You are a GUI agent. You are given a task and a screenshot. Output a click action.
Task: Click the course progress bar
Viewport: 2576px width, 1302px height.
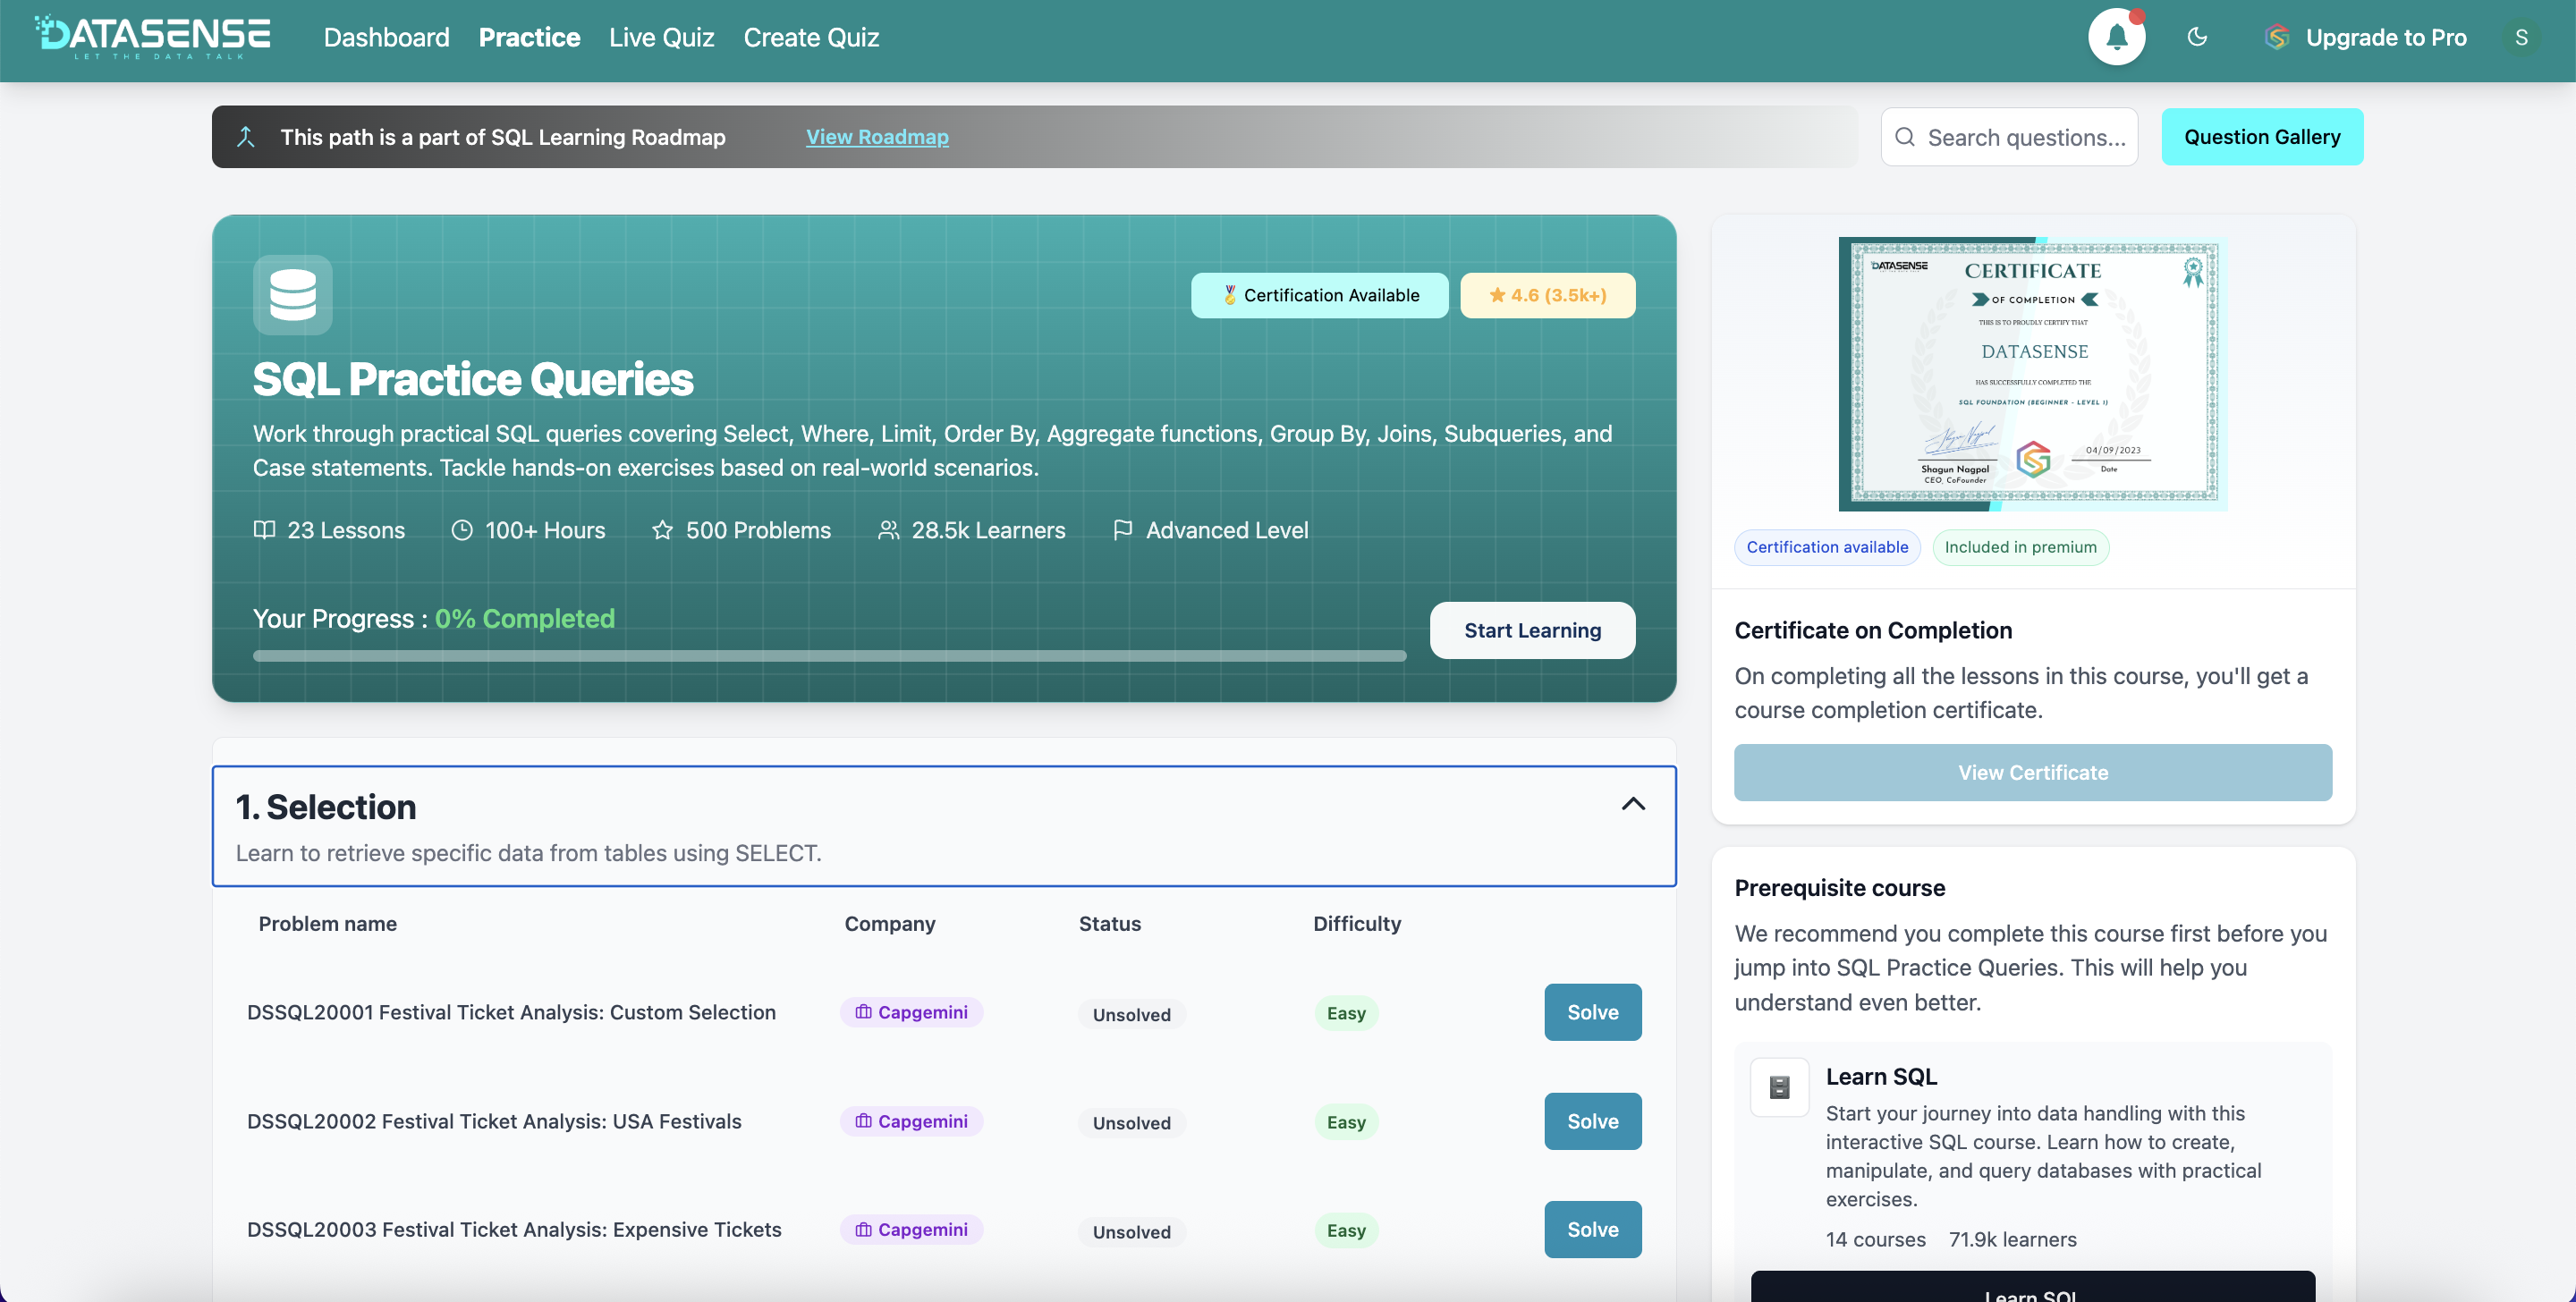point(829,656)
